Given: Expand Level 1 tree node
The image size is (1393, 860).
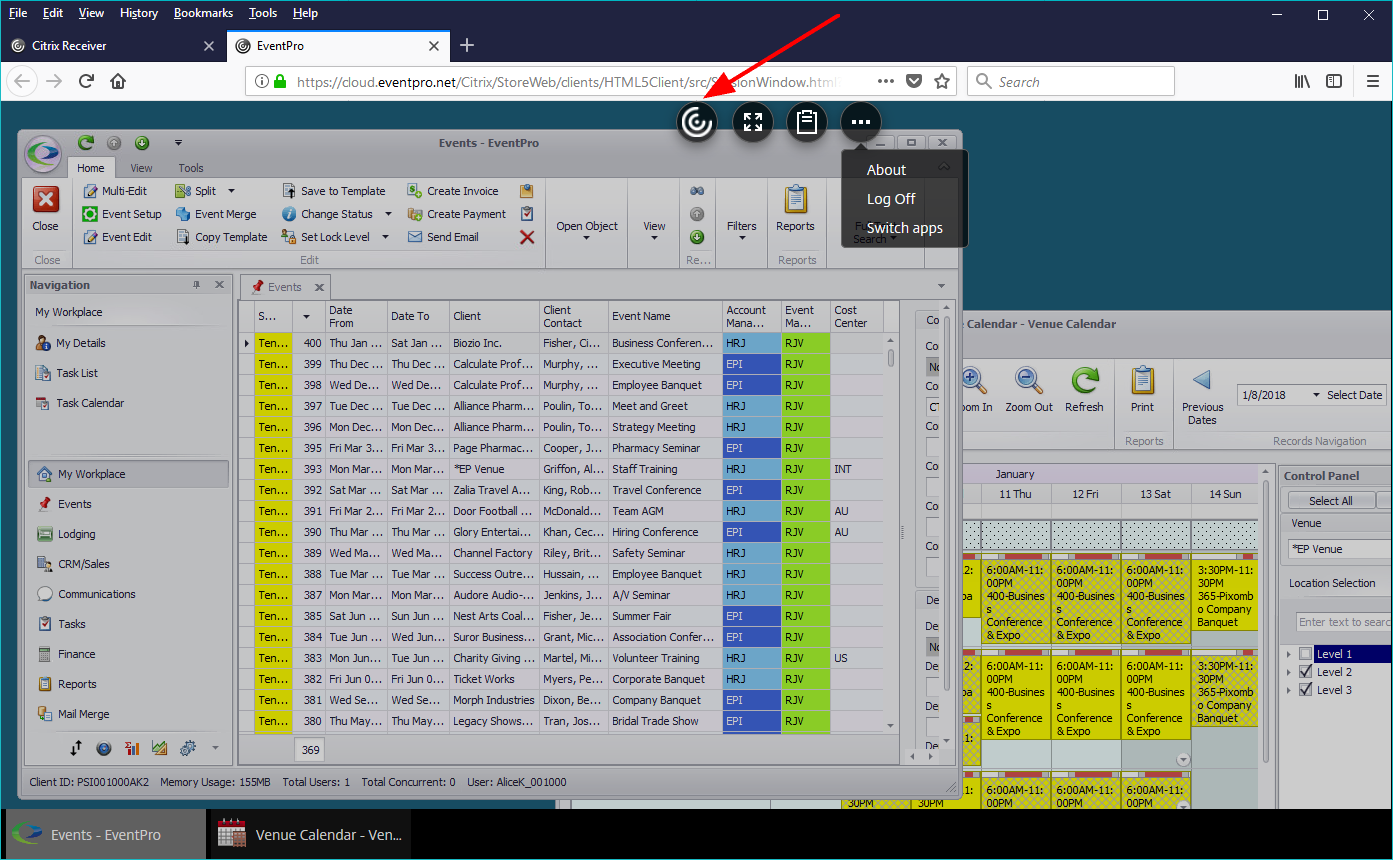Looking at the screenshot, I should [1289, 654].
